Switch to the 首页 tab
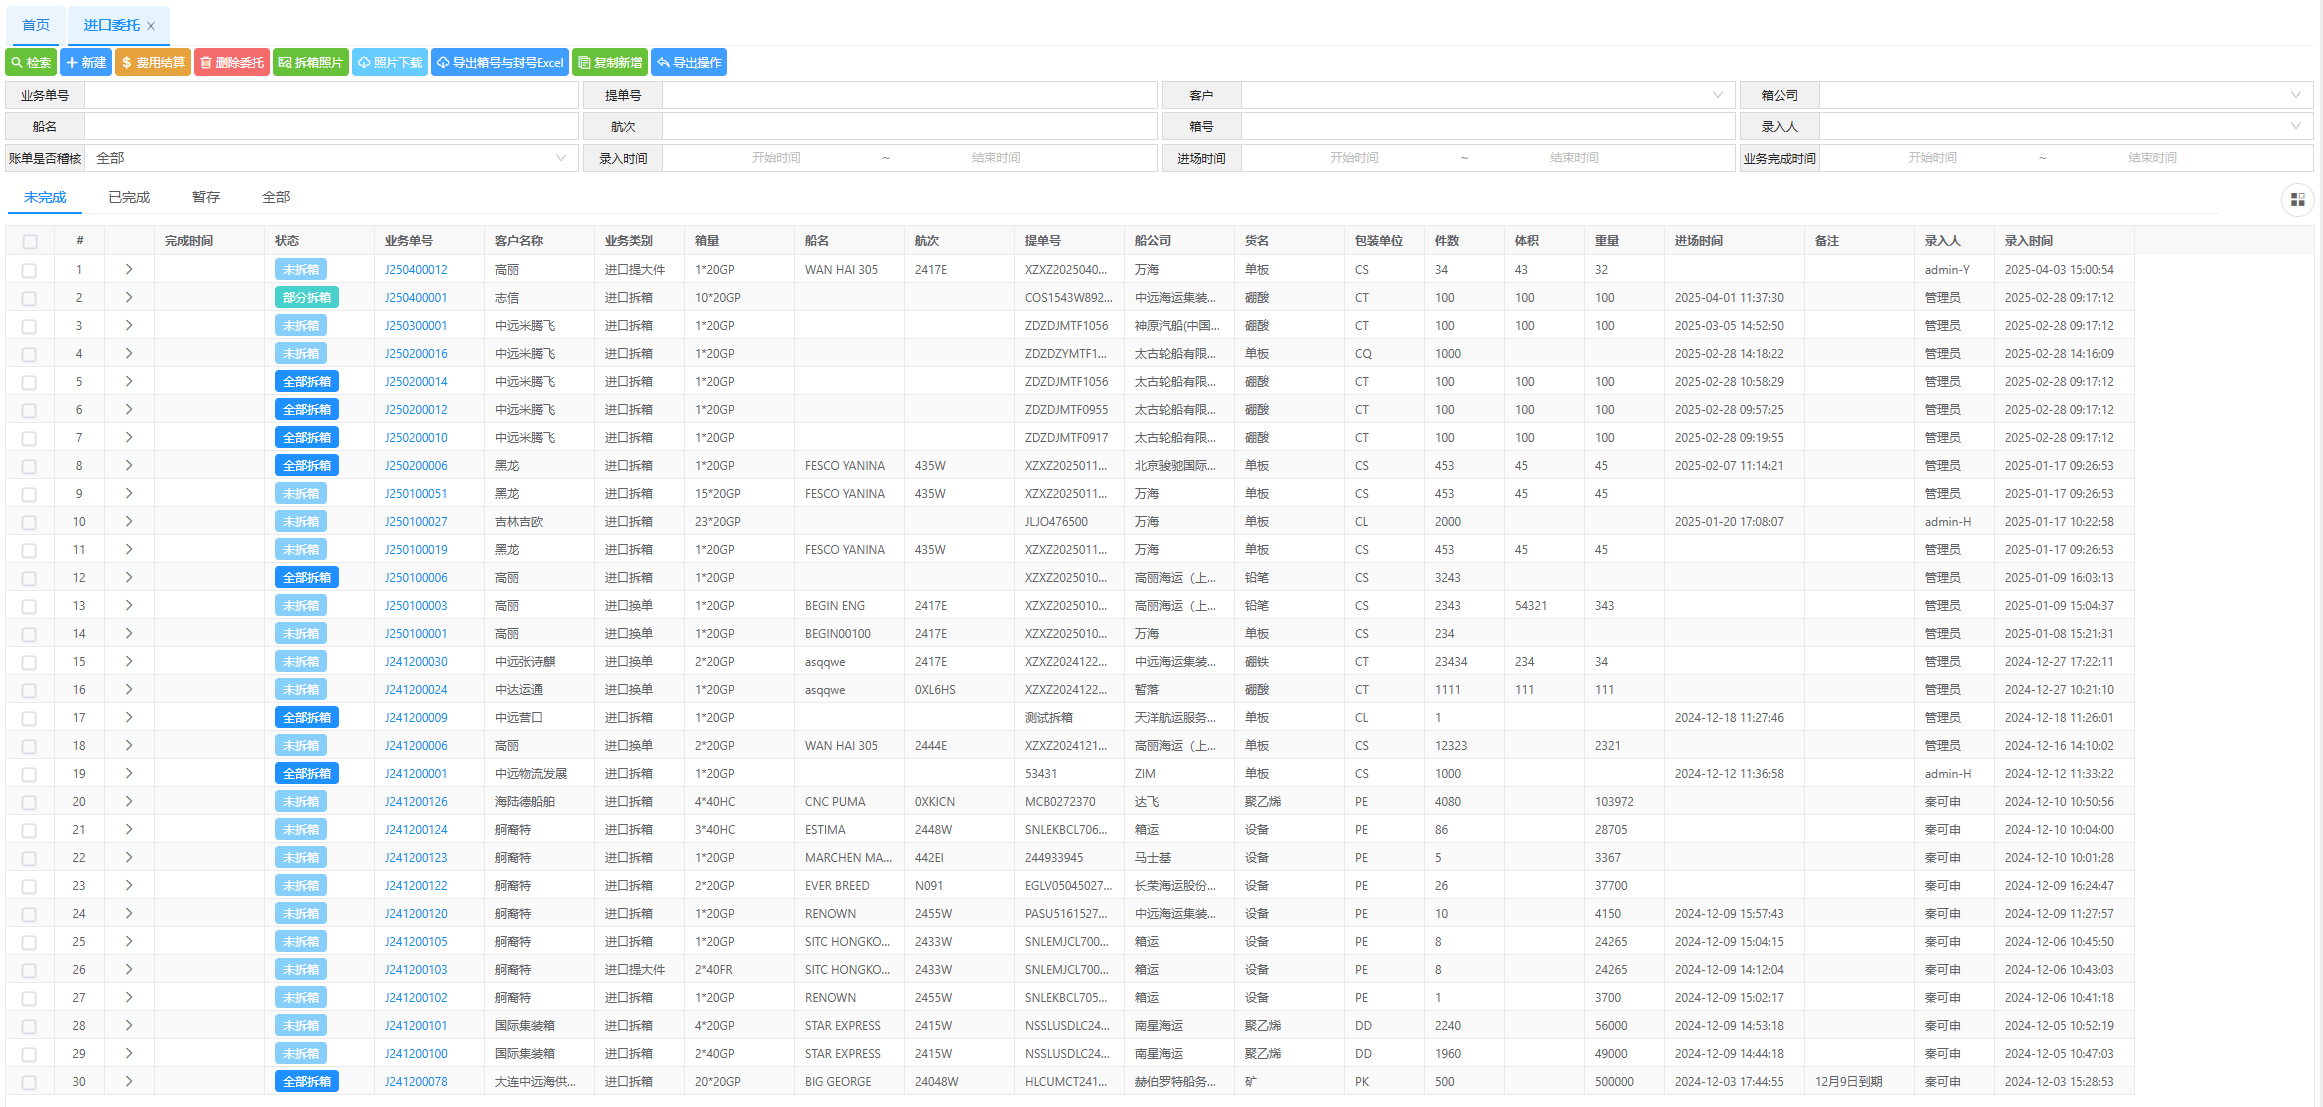Viewport: 2323px width, 1107px height. pyautogui.click(x=36, y=25)
